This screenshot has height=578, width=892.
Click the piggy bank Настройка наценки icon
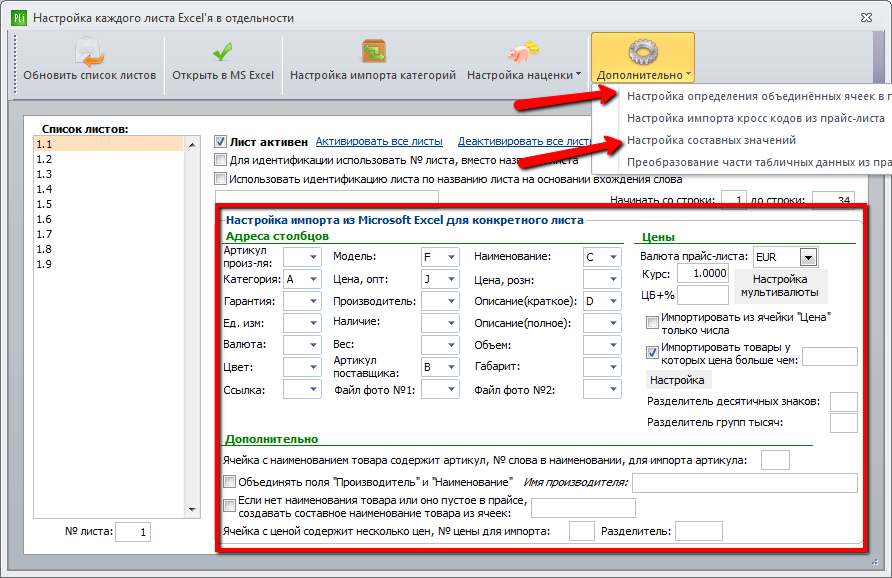pyautogui.click(x=523, y=52)
